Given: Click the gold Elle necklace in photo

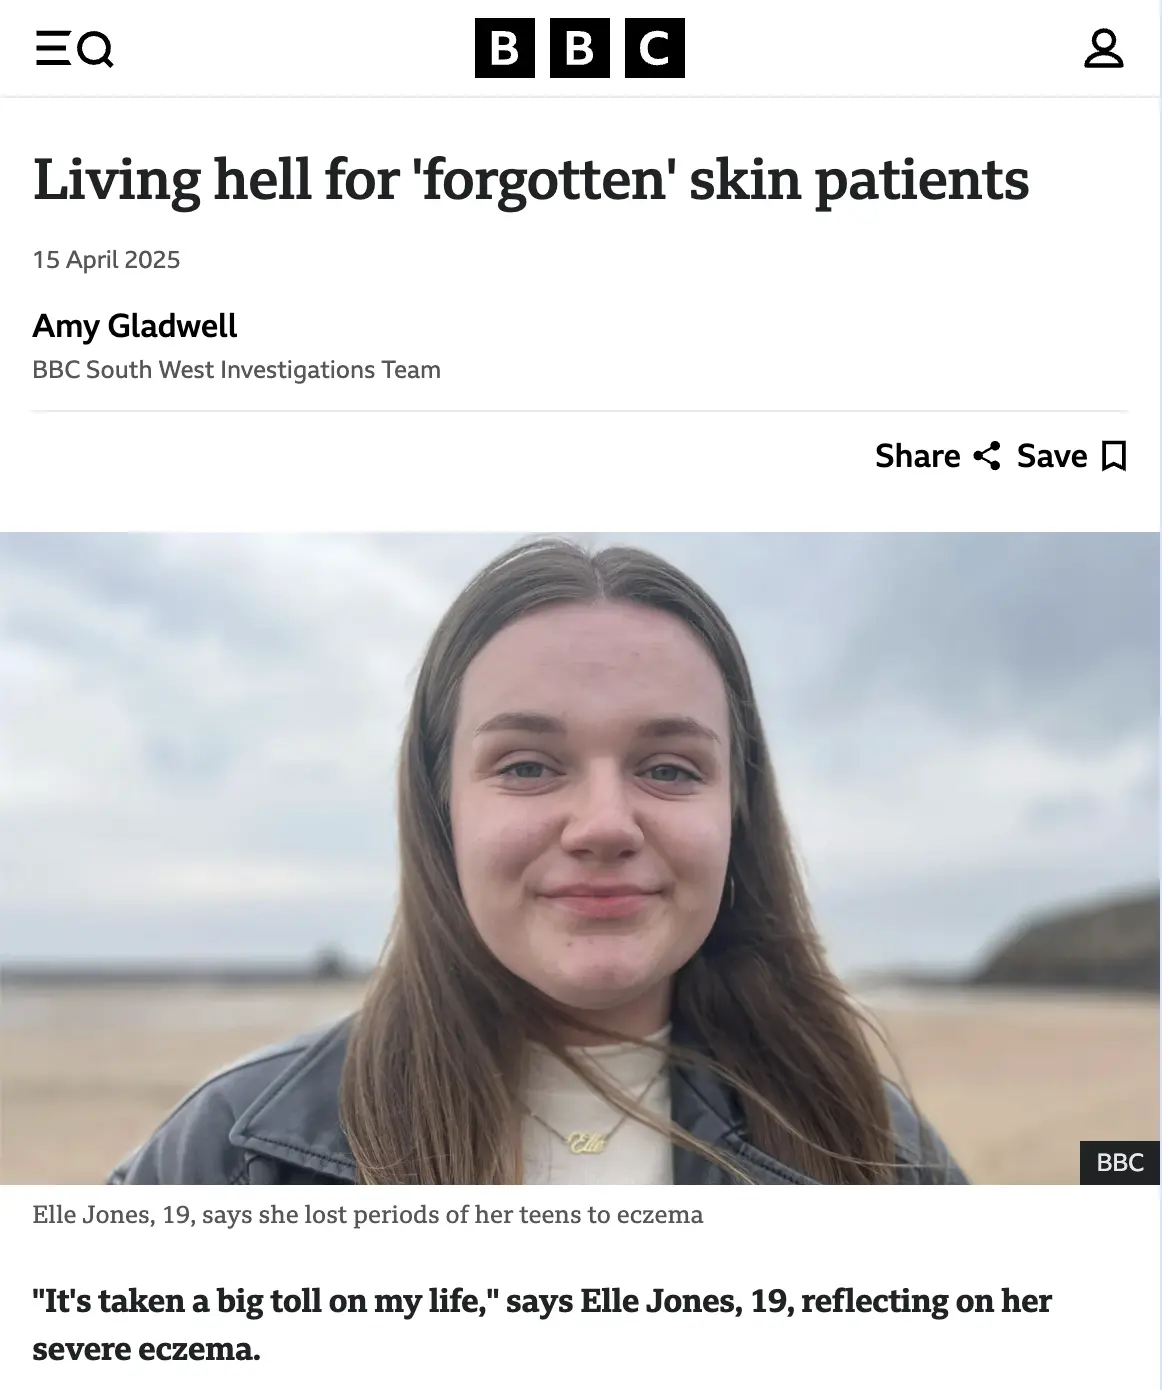Looking at the screenshot, I should point(586,1143).
